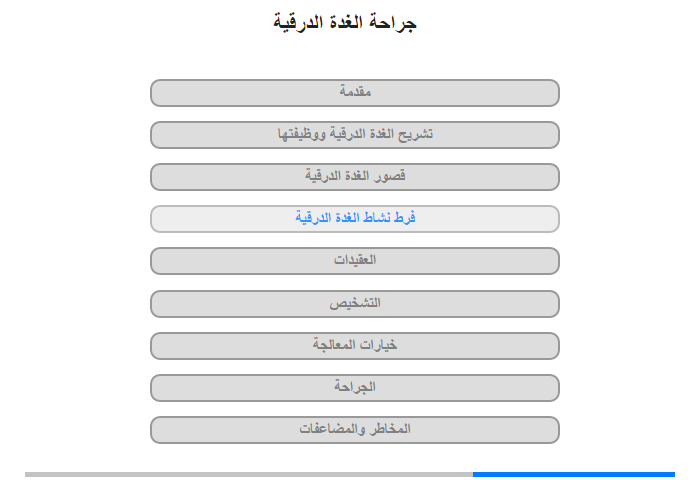Open the treatment options button
Viewport: 700px width, 480px height.
click(354, 346)
